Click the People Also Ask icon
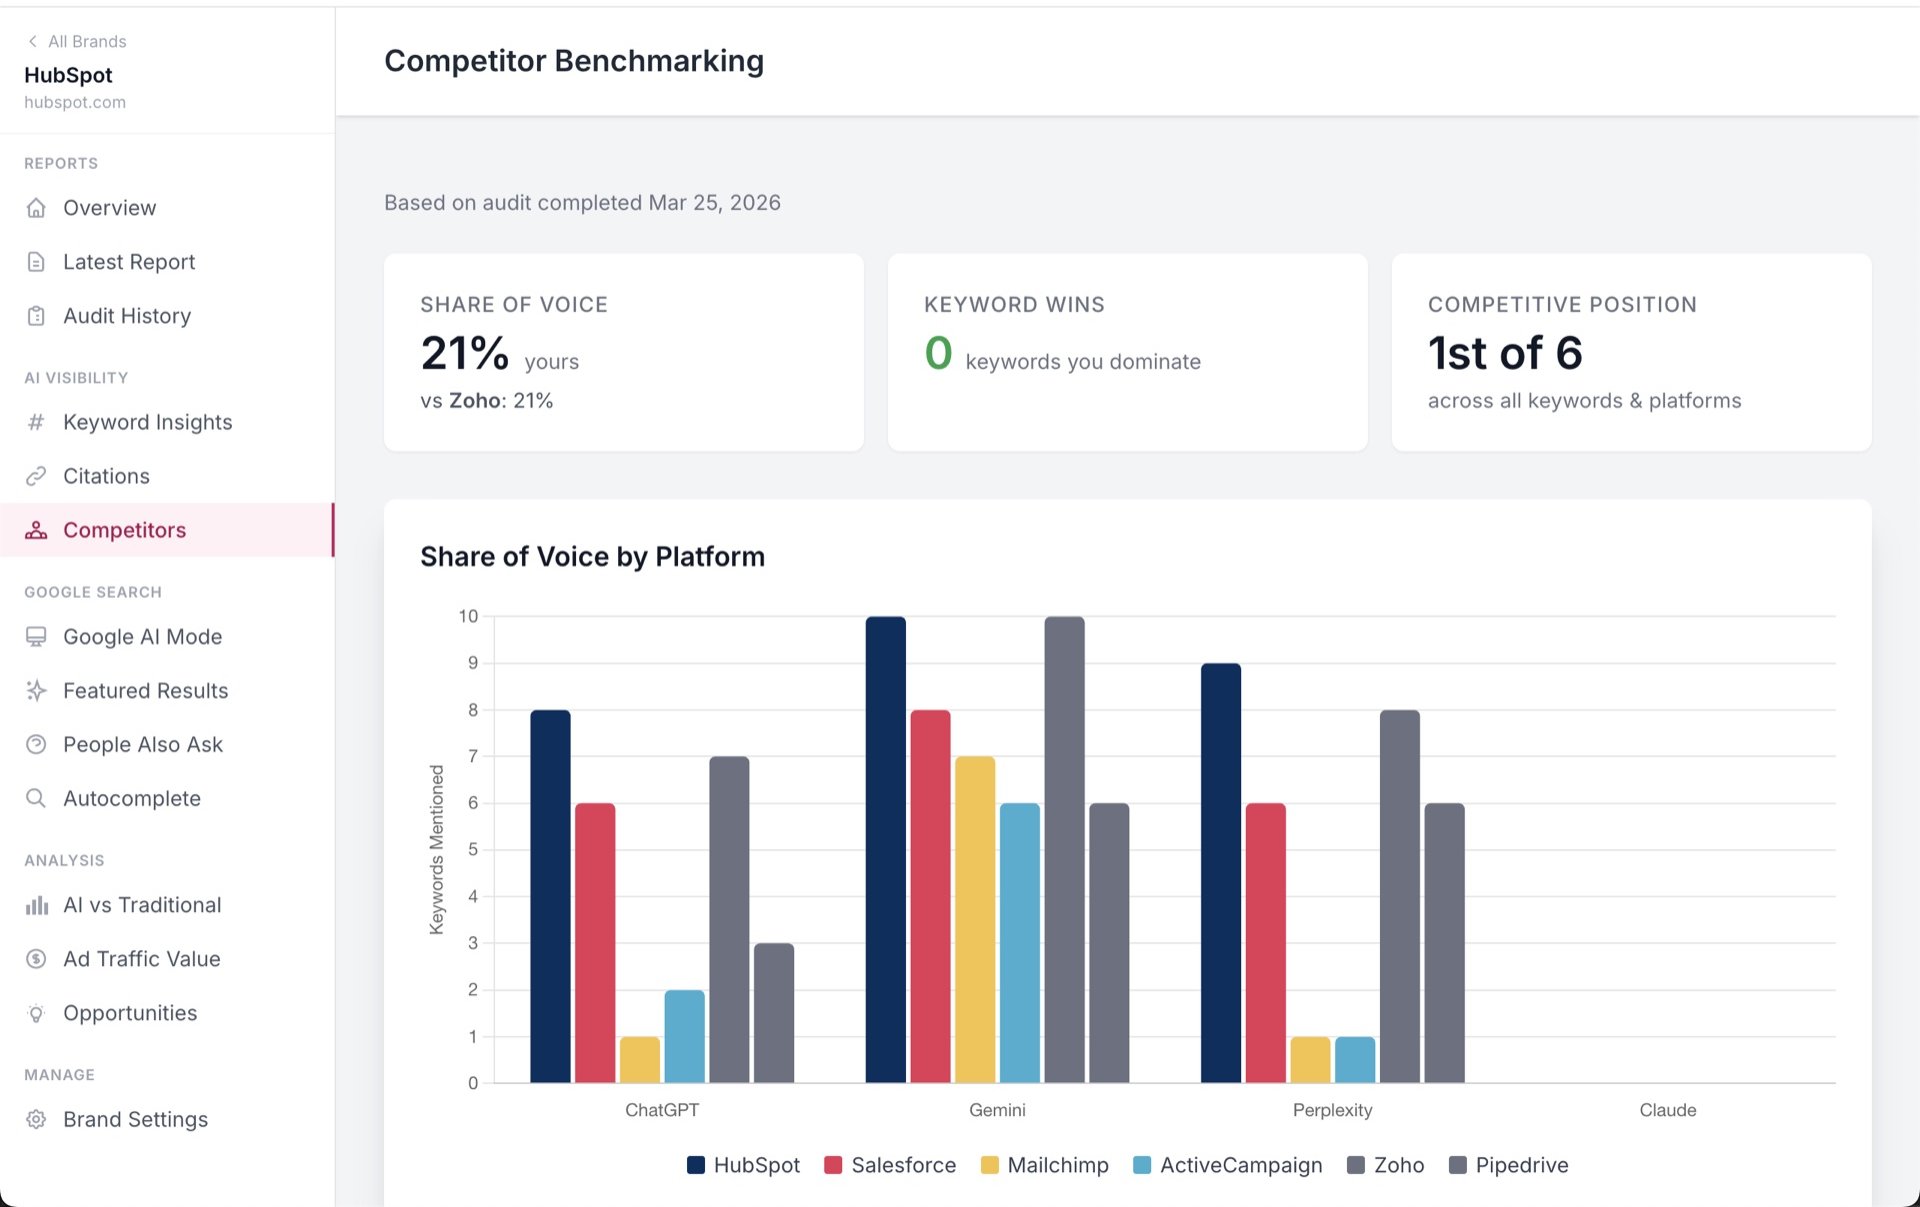The image size is (1920, 1207). (x=36, y=745)
